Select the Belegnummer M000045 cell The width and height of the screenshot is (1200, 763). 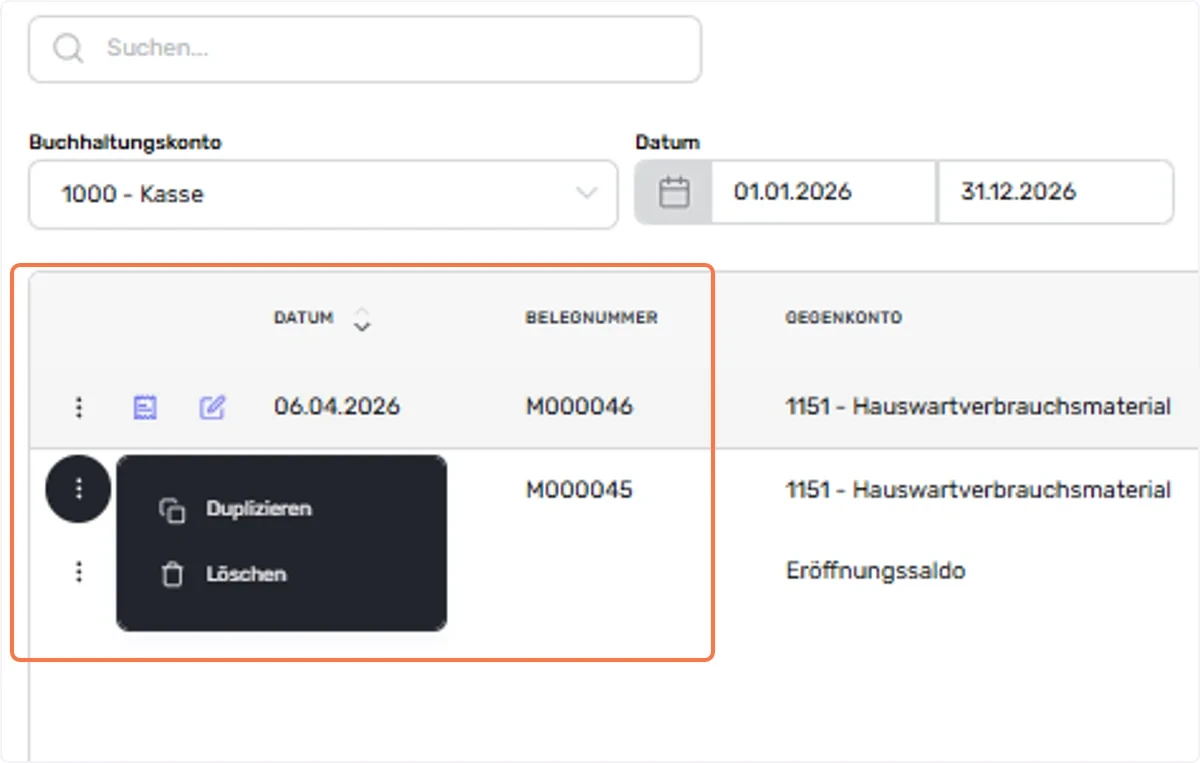coord(579,490)
